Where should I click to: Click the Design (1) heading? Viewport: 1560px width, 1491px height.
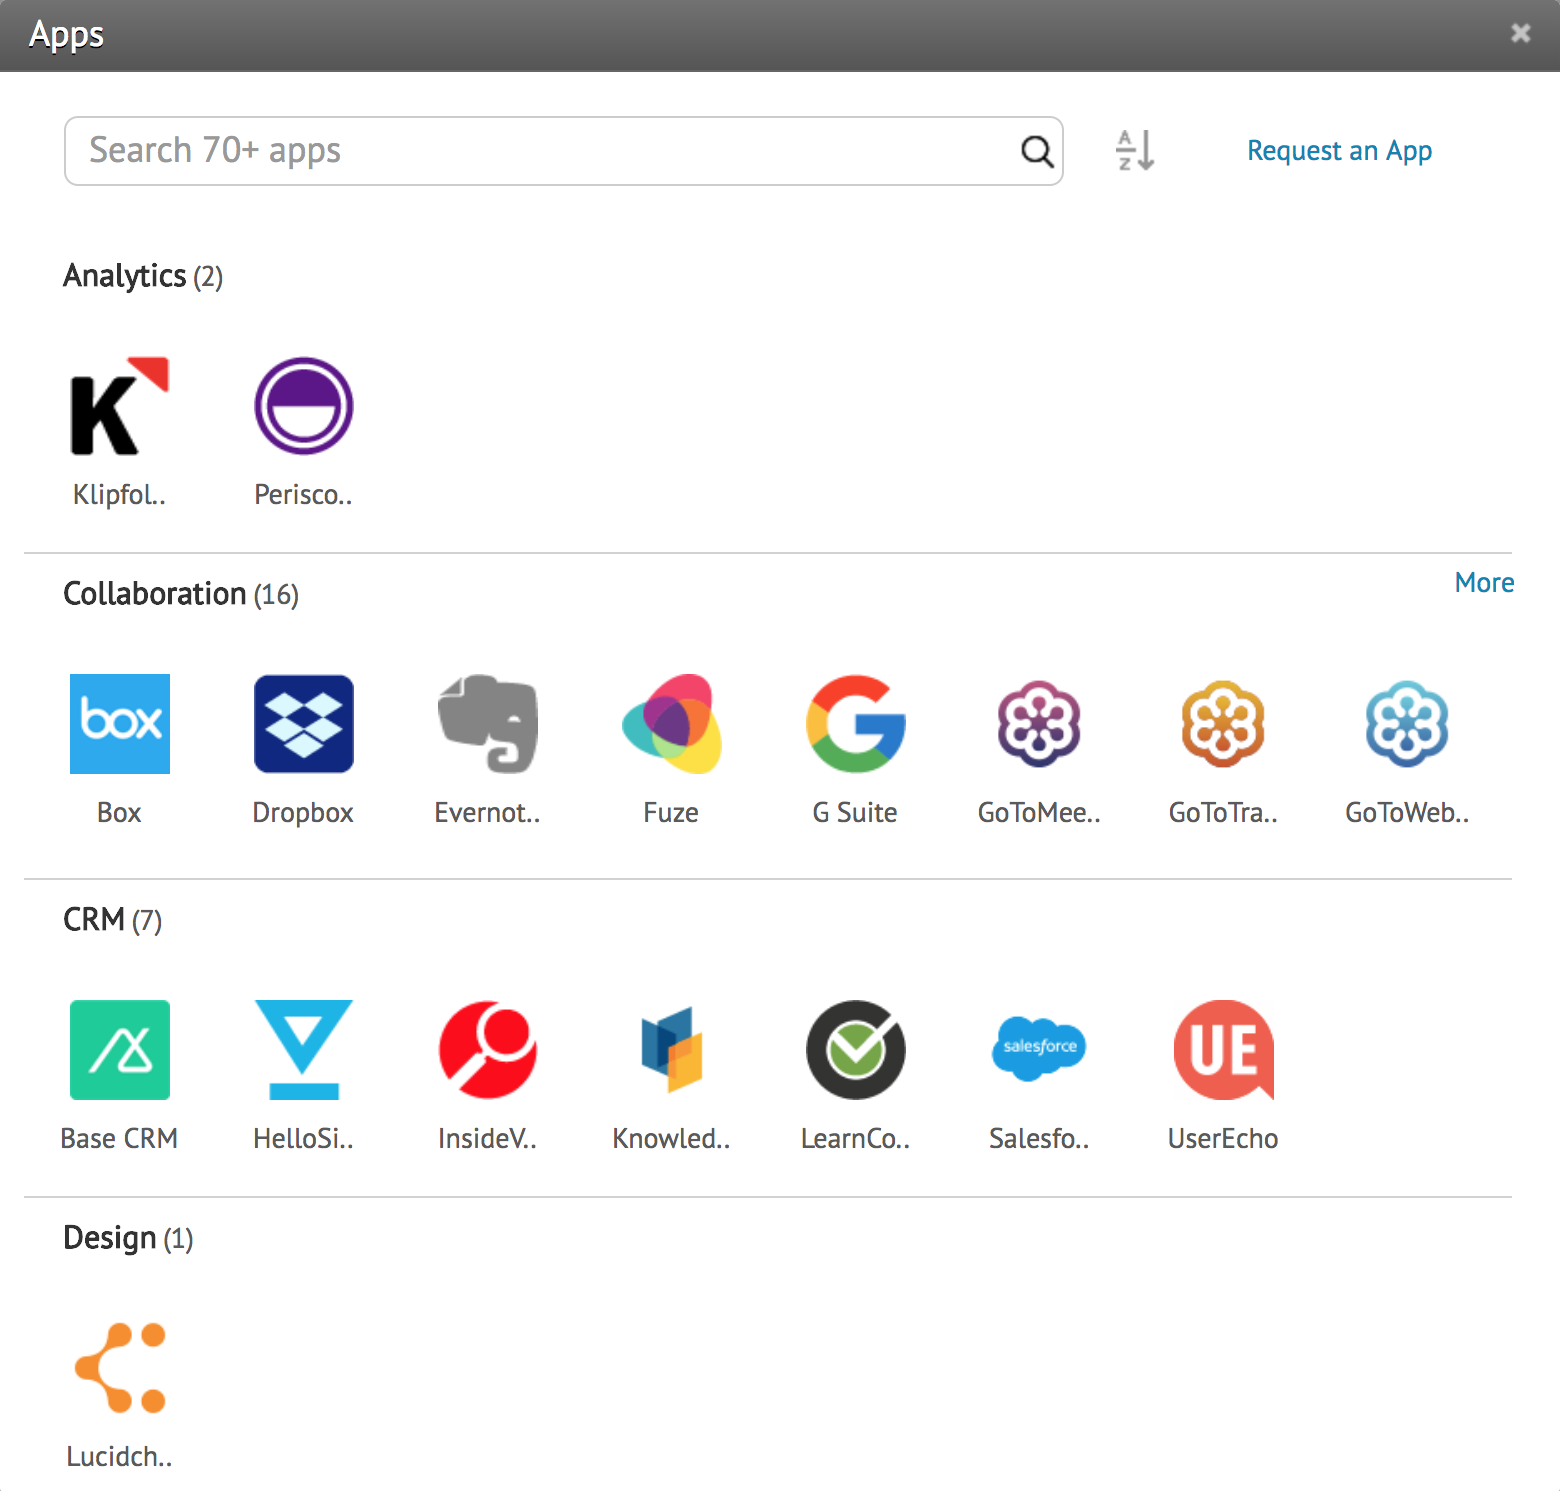pos(128,1238)
